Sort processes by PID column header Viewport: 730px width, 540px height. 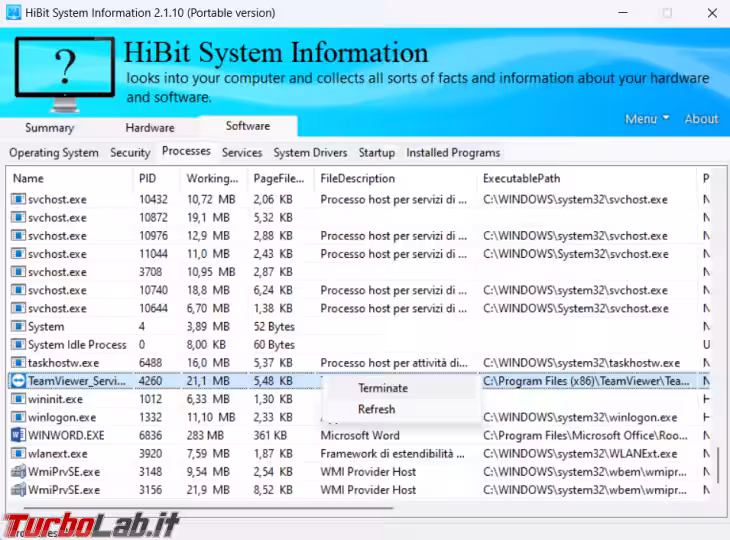tap(147, 179)
